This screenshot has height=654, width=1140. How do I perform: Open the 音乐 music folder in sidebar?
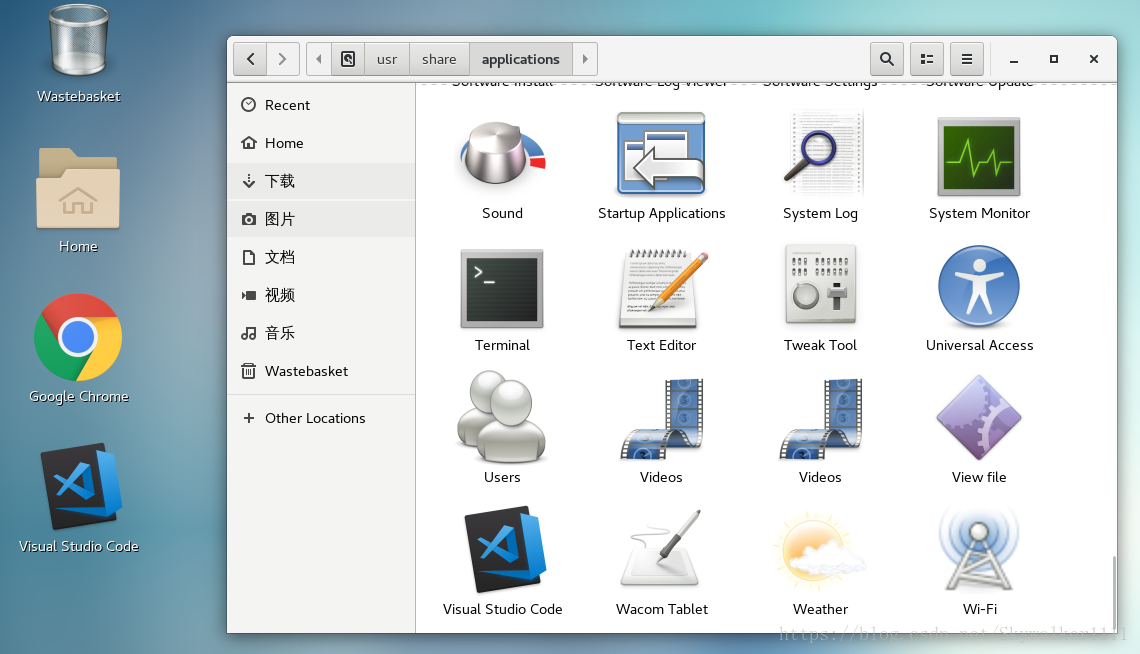click(321, 333)
